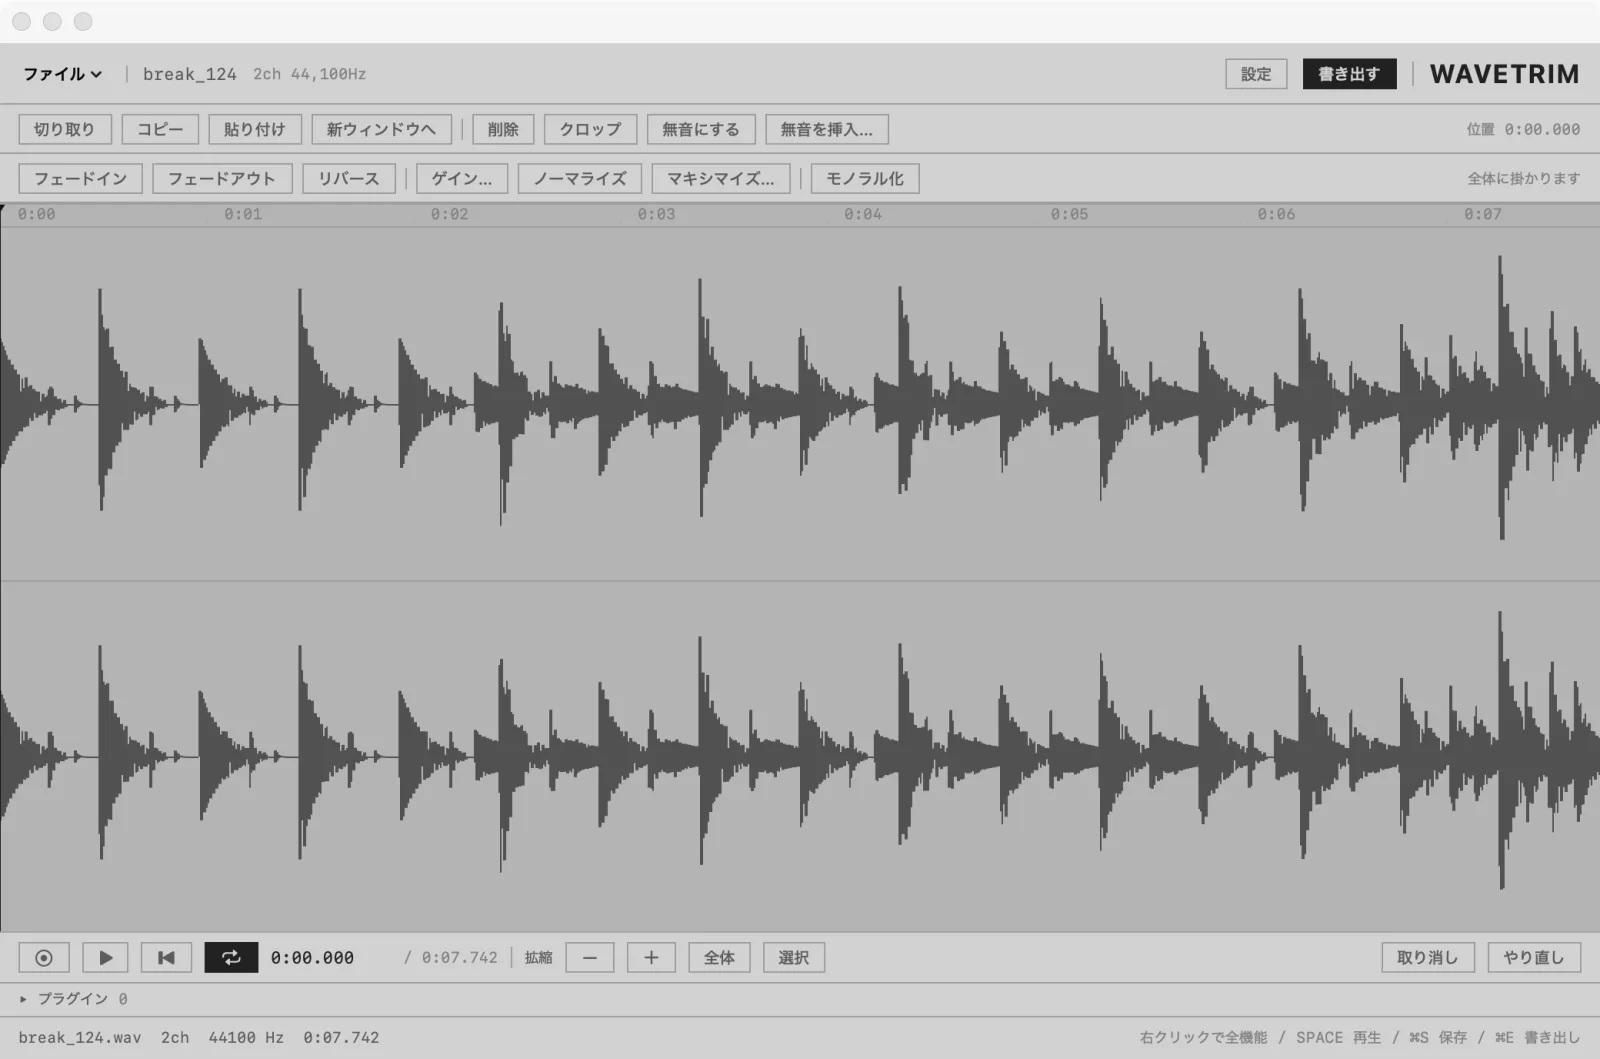This screenshot has width=1600, height=1059.
Task: Click the upper channel waveform
Action: [x=800, y=404]
